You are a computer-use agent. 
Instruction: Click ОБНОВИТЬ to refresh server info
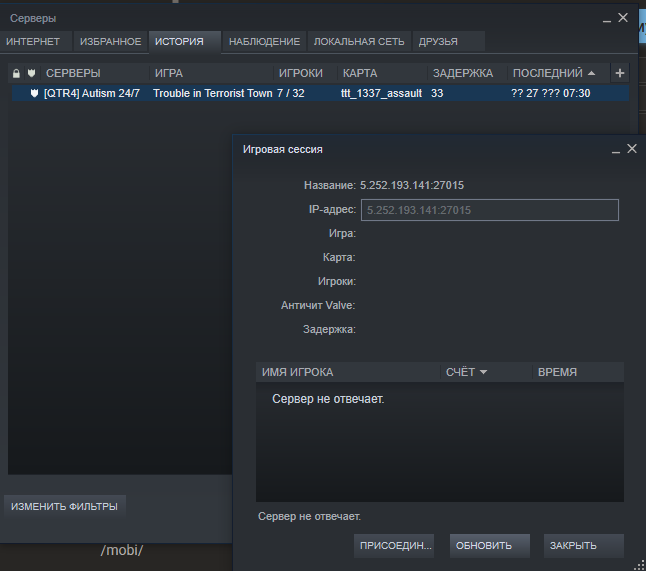pyautogui.click(x=489, y=546)
